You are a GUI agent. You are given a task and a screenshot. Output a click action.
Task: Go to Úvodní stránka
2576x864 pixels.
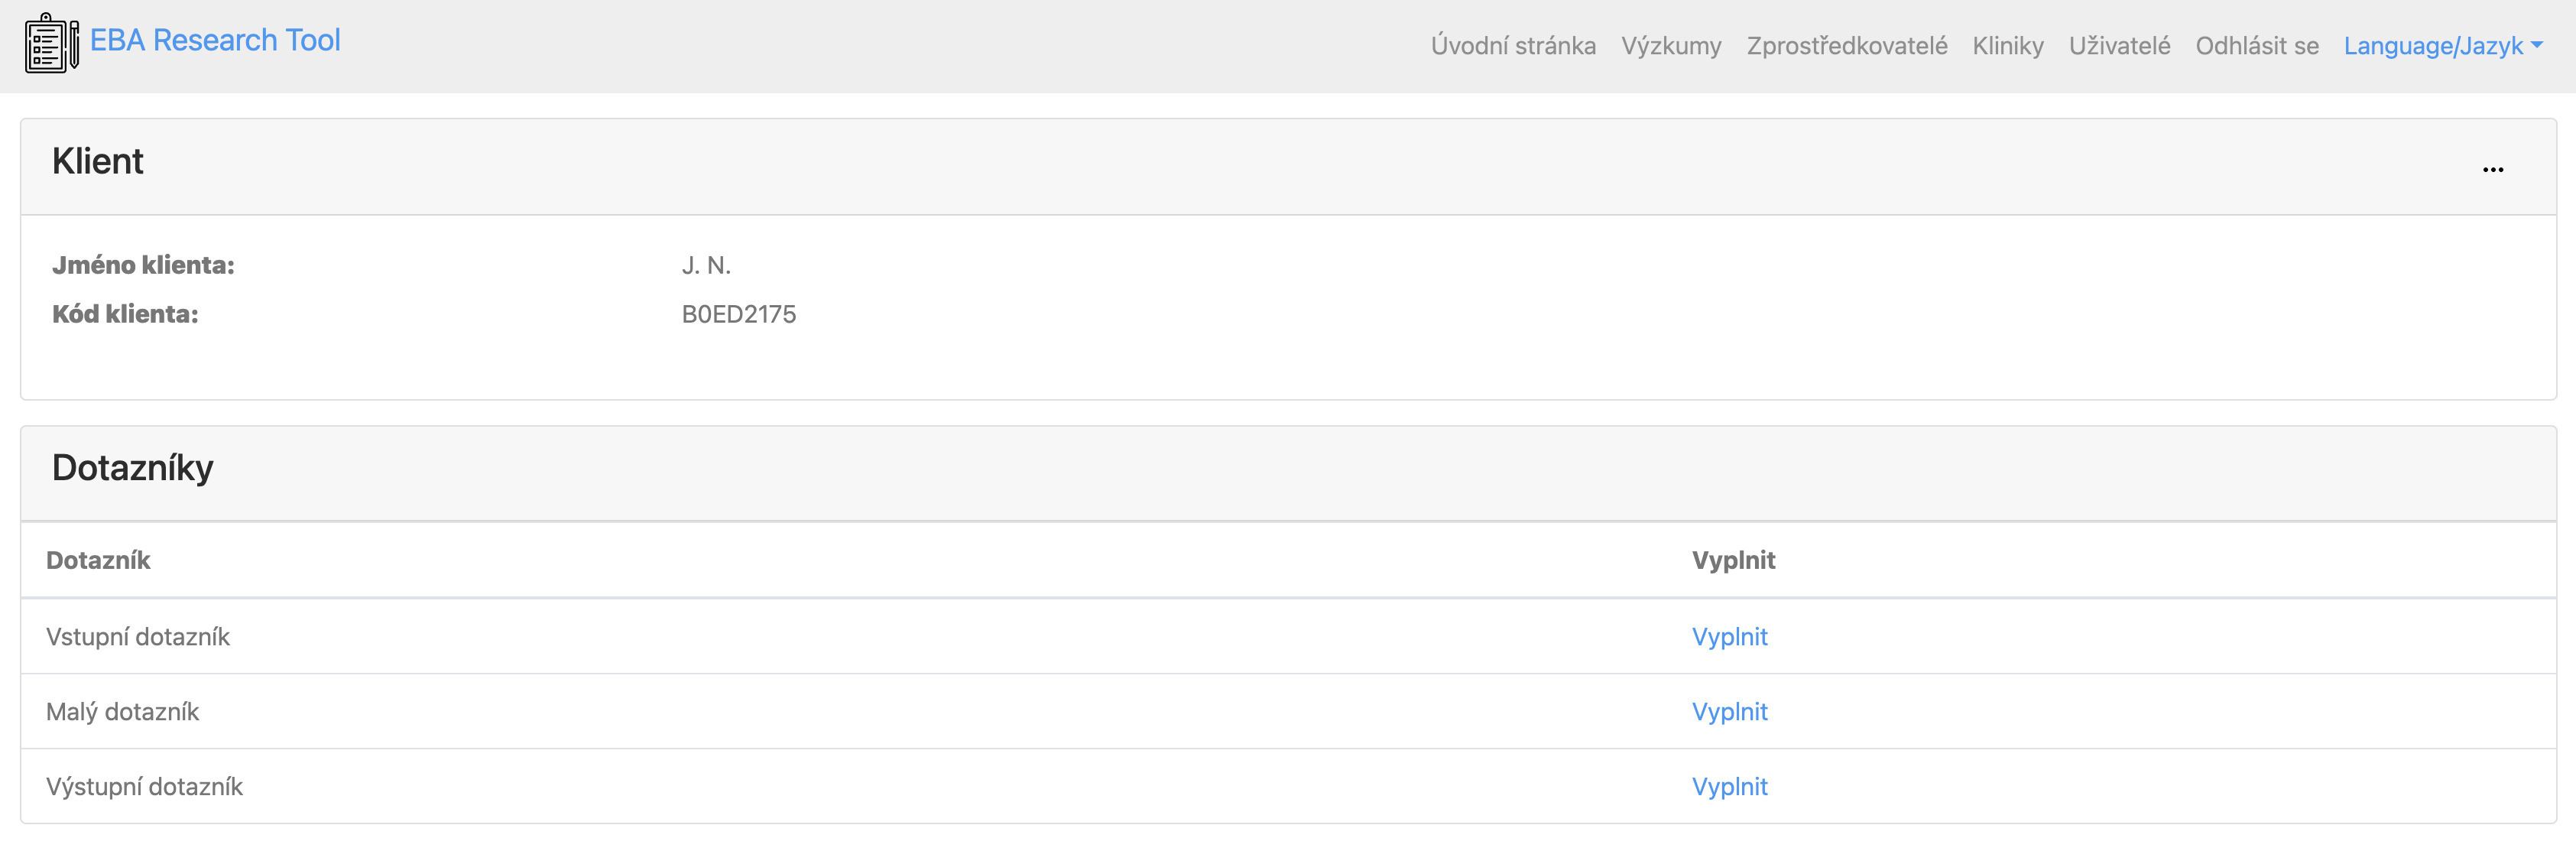[x=1512, y=46]
